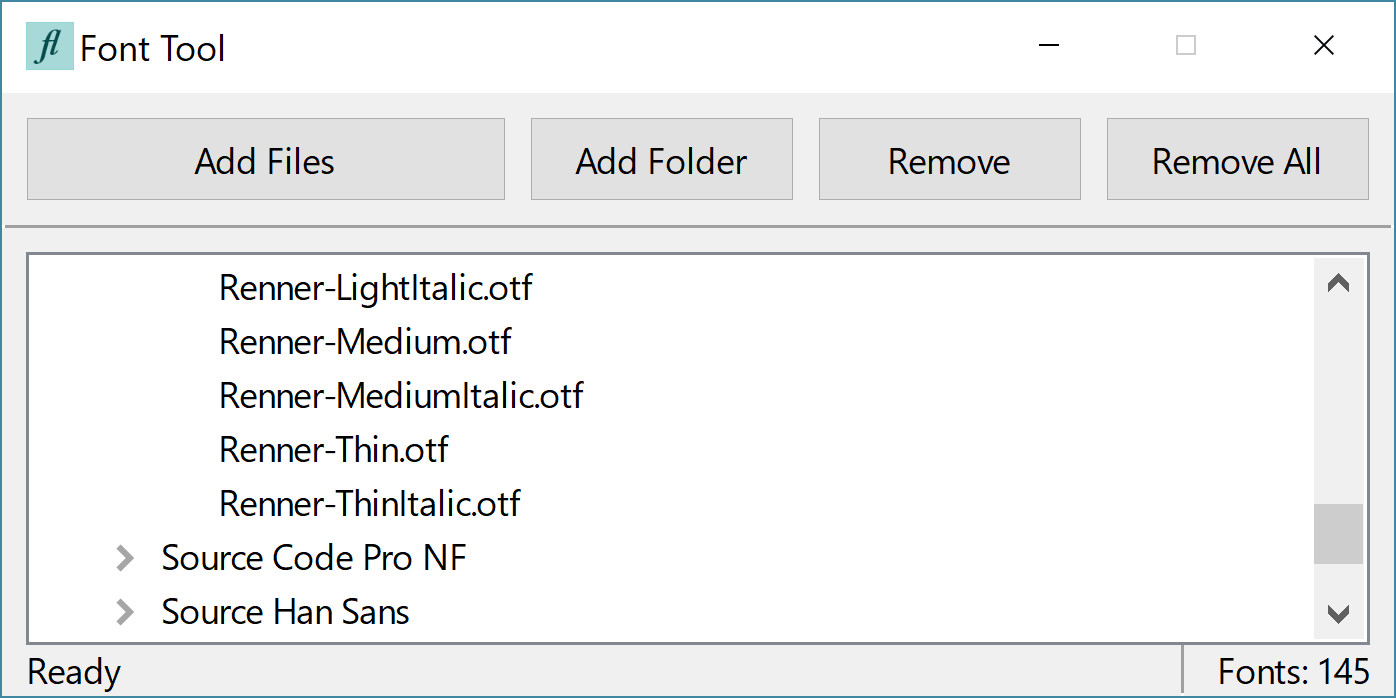Image resolution: width=1396 pixels, height=698 pixels.
Task: Select Renner-ThinItalic.otf font file
Action: coord(370,504)
